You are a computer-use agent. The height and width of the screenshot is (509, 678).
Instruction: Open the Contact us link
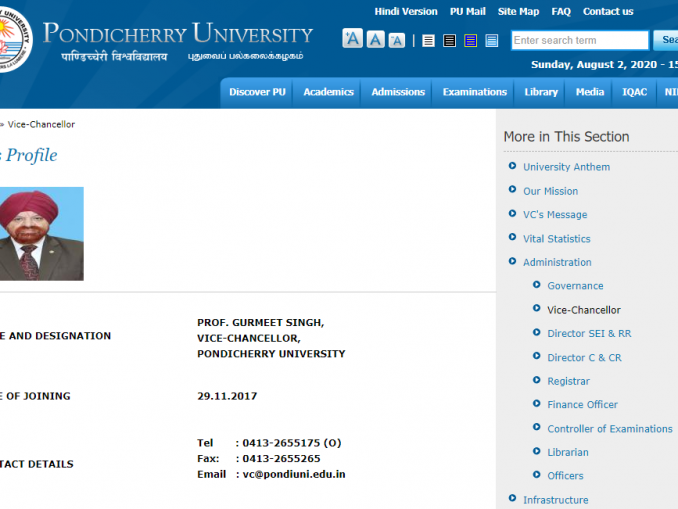coord(608,12)
